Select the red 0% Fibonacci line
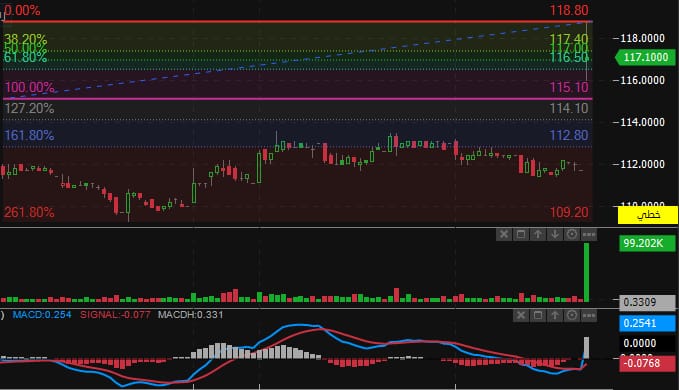Image resolution: width=679 pixels, height=390 pixels. (297, 21)
